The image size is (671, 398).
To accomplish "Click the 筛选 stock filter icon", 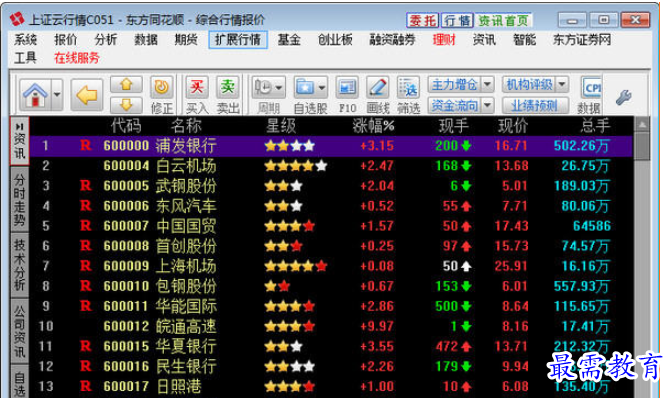I will coord(408,88).
